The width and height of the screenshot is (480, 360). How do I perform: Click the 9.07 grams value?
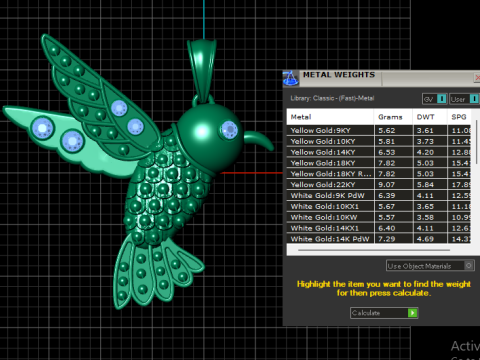387,185
